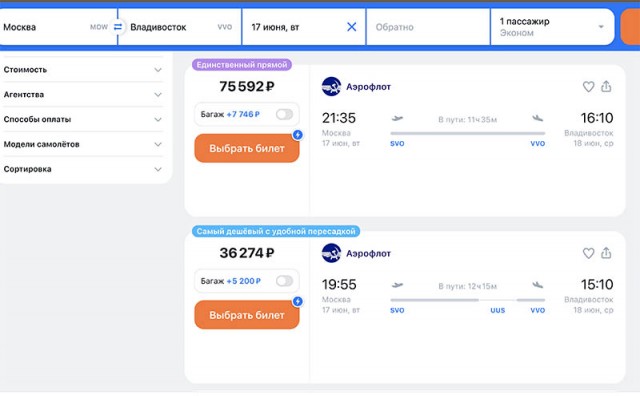Viewport: 640px width, 396px height.
Task: Click SVO code on connecting flight
Action: [397, 310]
